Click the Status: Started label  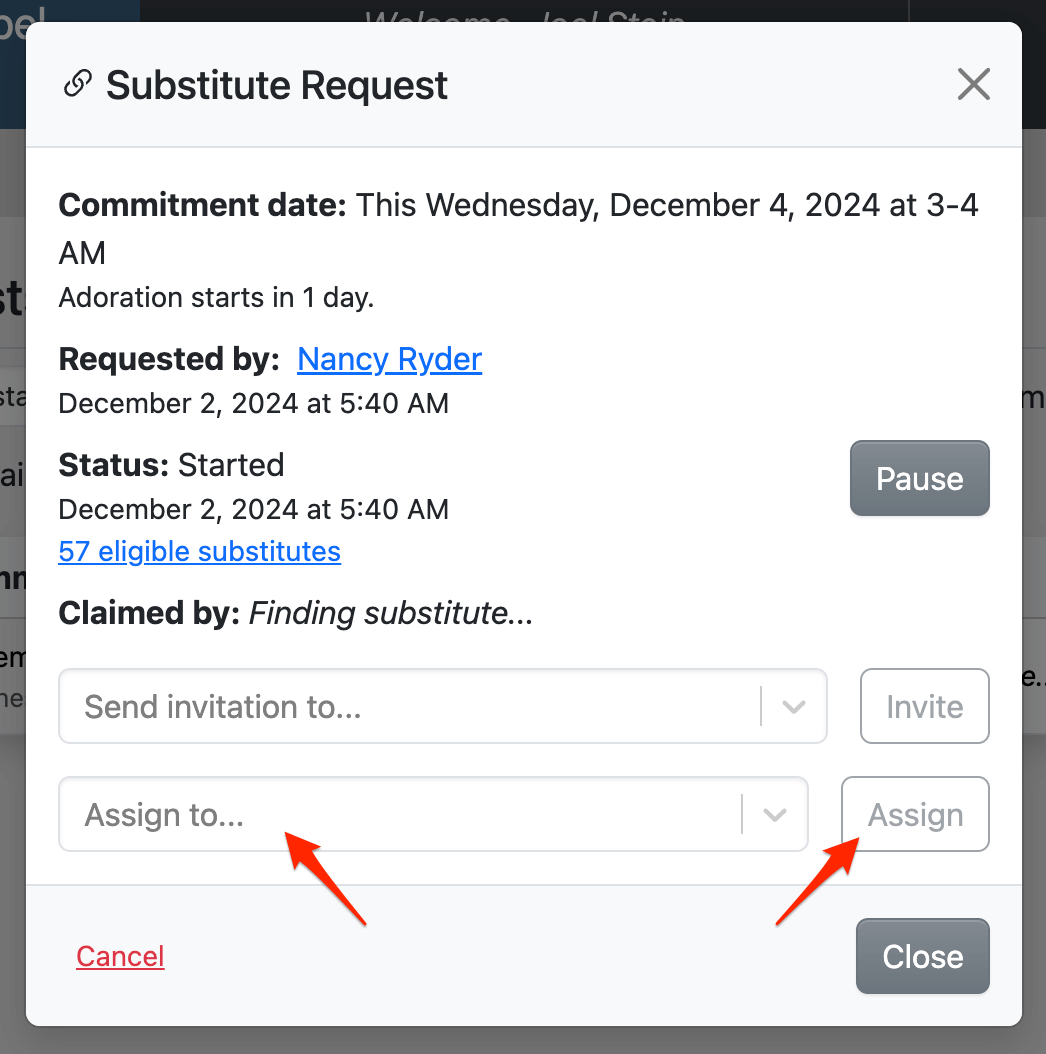[172, 465]
